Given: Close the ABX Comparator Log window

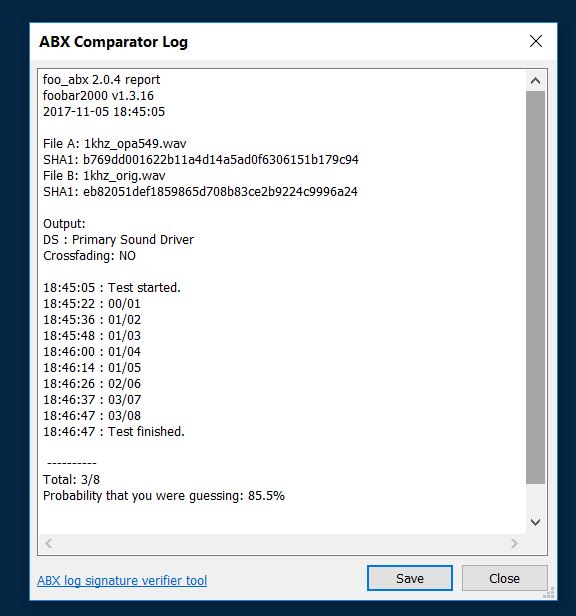Looking at the screenshot, I should tap(536, 41).
